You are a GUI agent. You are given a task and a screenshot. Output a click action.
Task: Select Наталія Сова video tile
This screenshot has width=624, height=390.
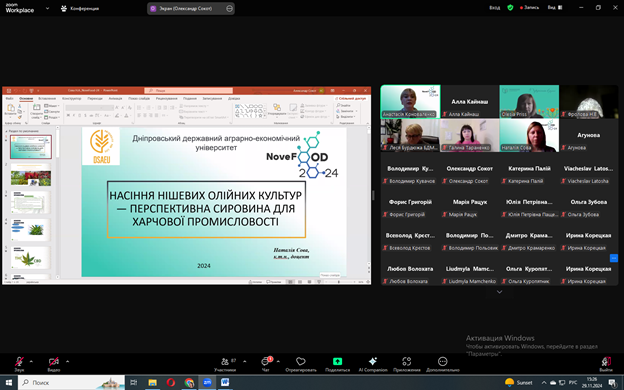pyautogui.click(x=529, y=135)
